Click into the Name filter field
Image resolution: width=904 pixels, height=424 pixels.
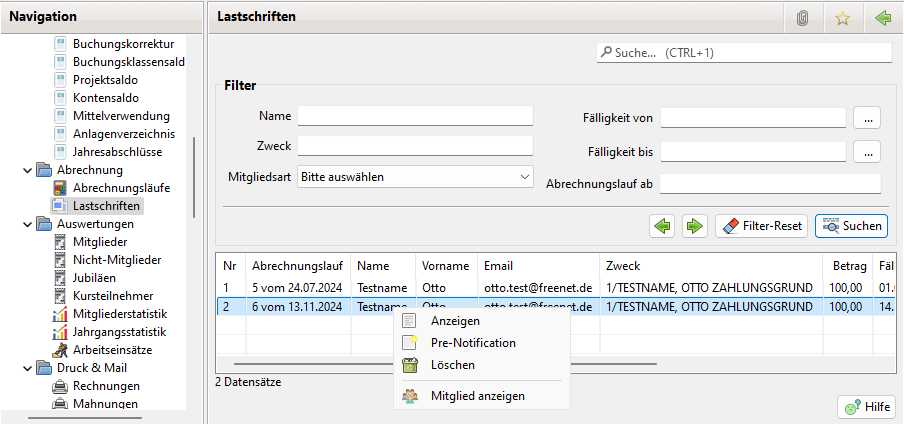click(x=415, y=116)
